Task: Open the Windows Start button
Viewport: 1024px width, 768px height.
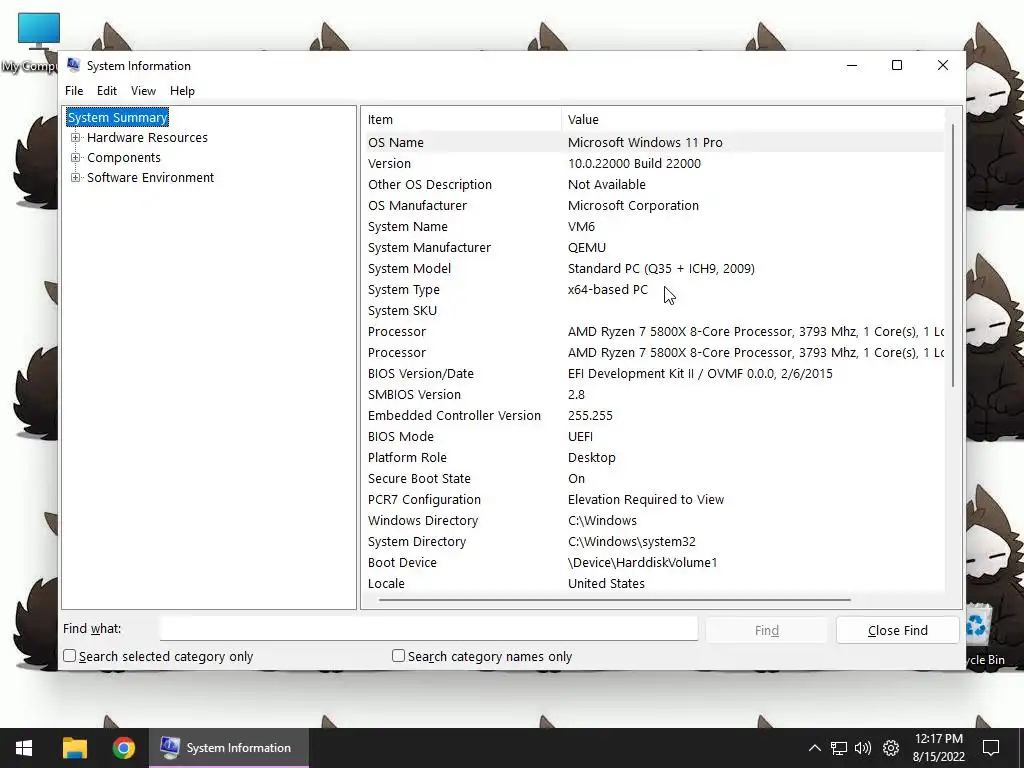Action: (24, 748)
